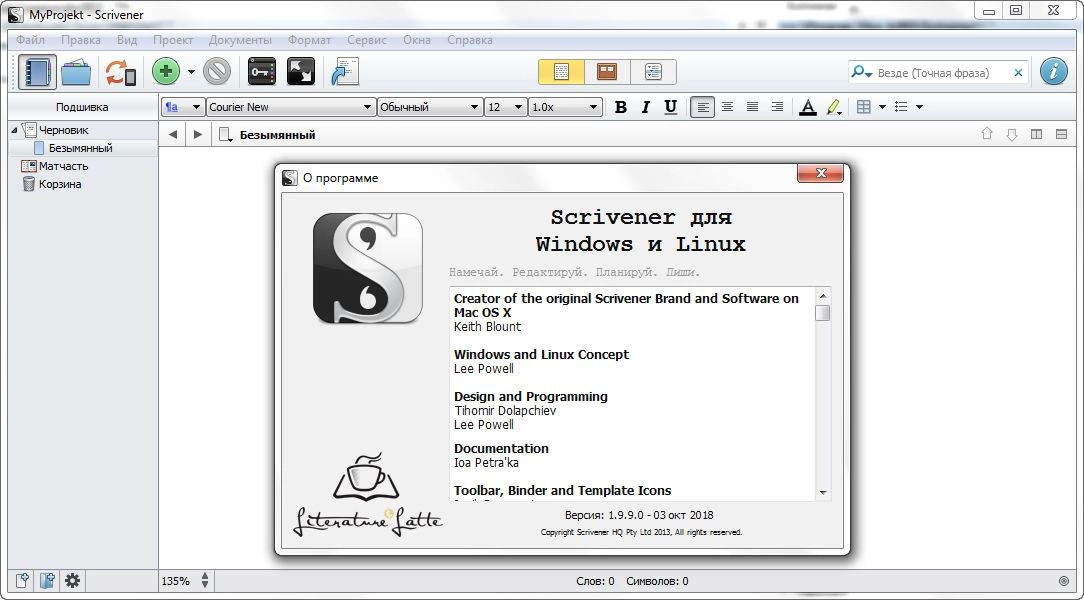
Task: Toggle the Inspector info button
Action: (x=1054, y=72)
